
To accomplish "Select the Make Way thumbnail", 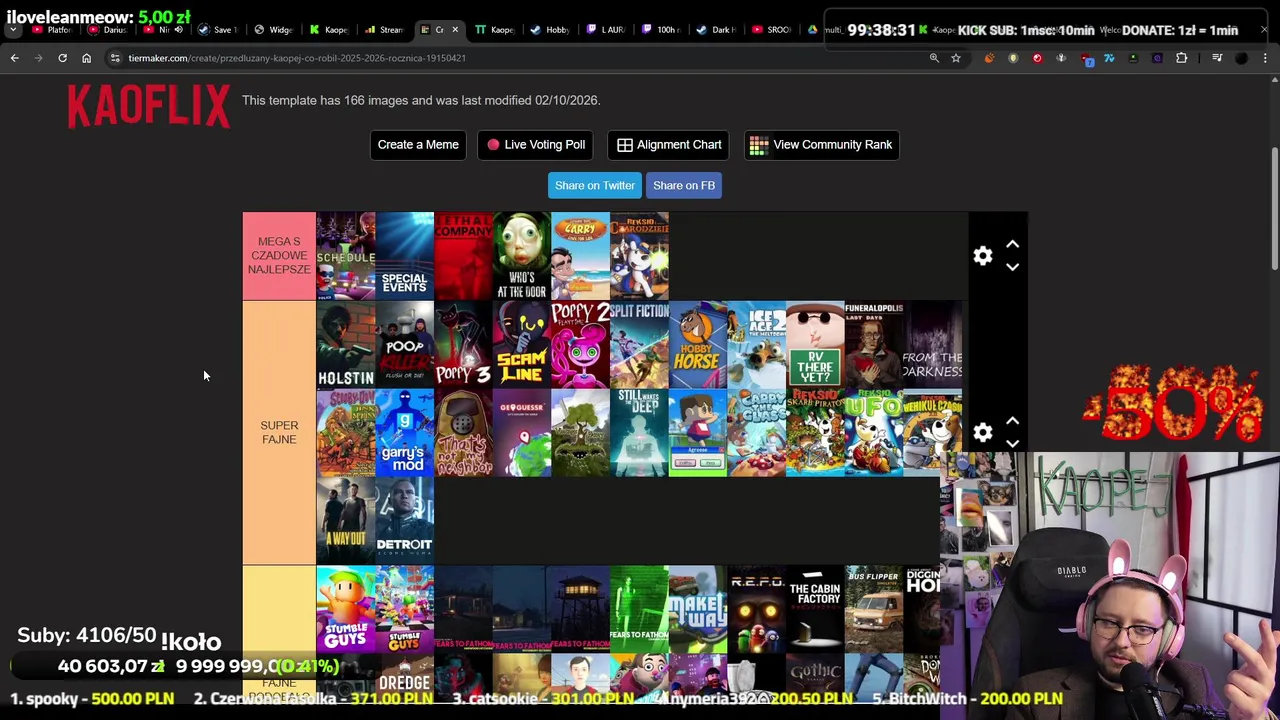I will 698,610.
